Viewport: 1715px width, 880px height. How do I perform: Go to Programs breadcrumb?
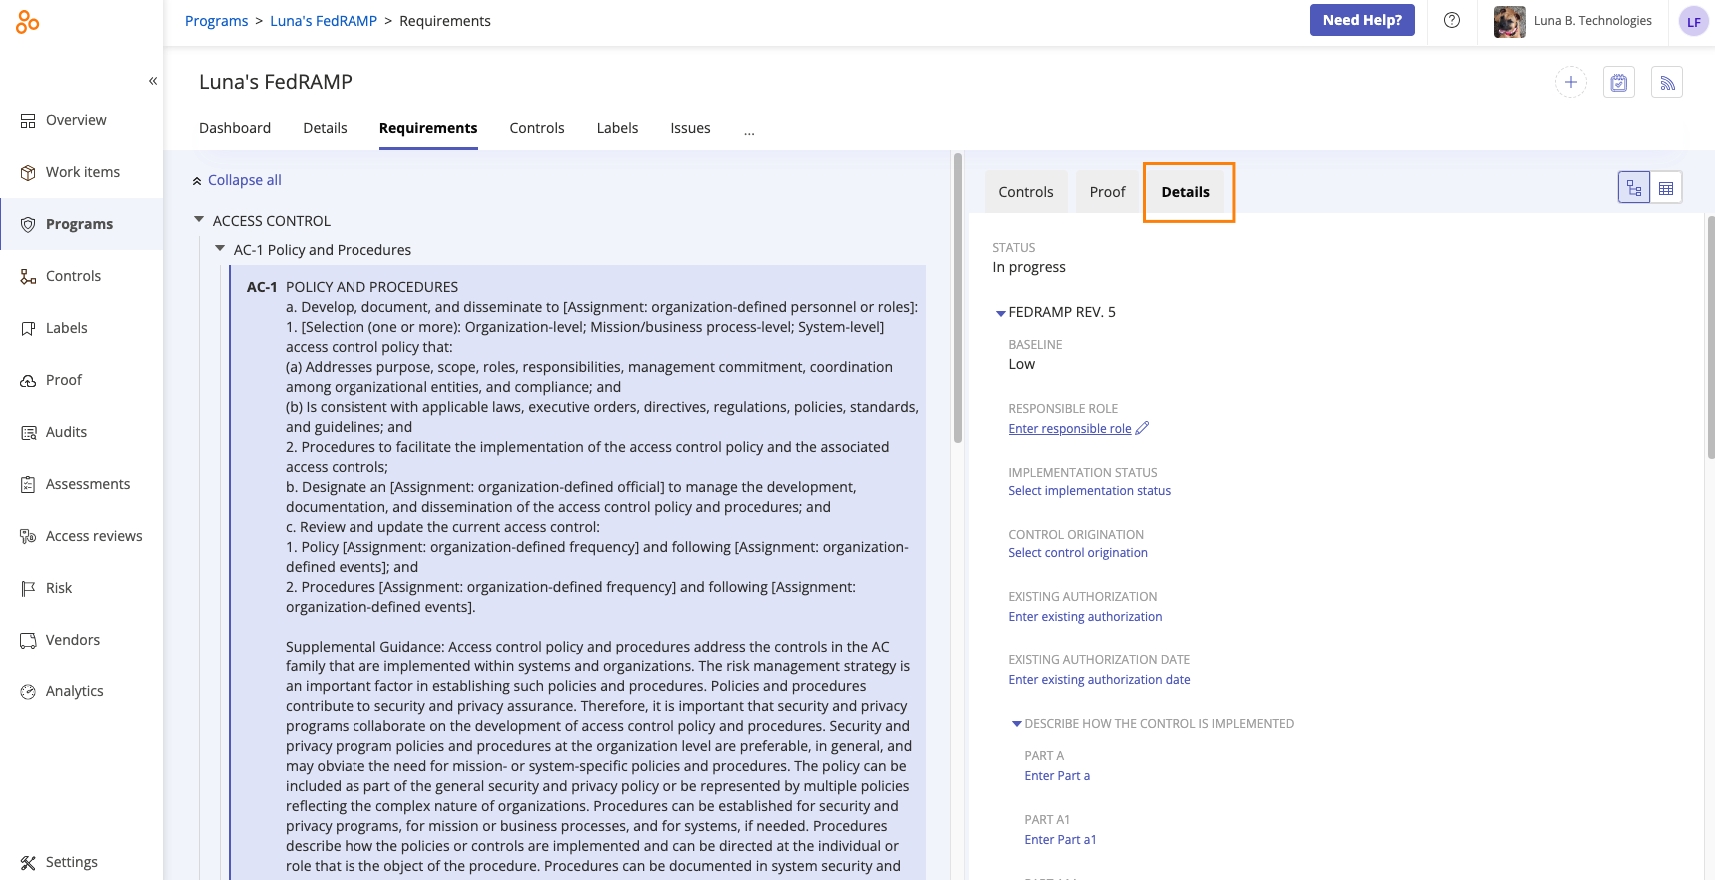pos(216,21)
